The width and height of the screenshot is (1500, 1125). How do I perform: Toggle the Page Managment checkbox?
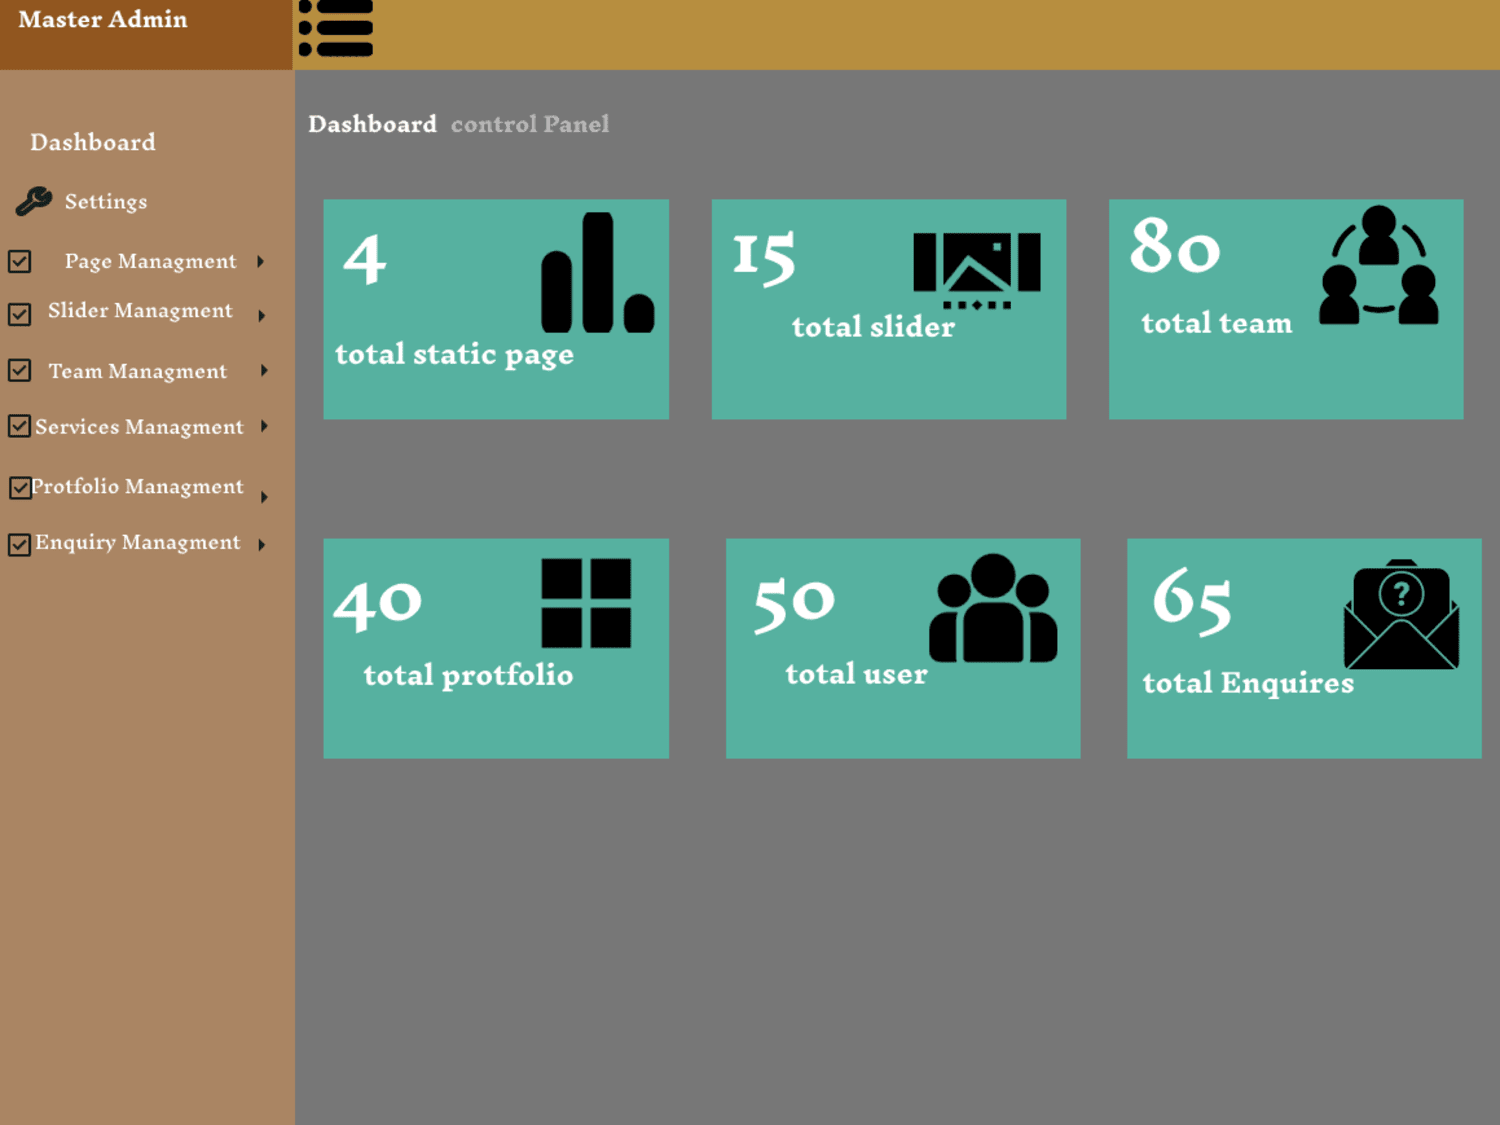20,262
